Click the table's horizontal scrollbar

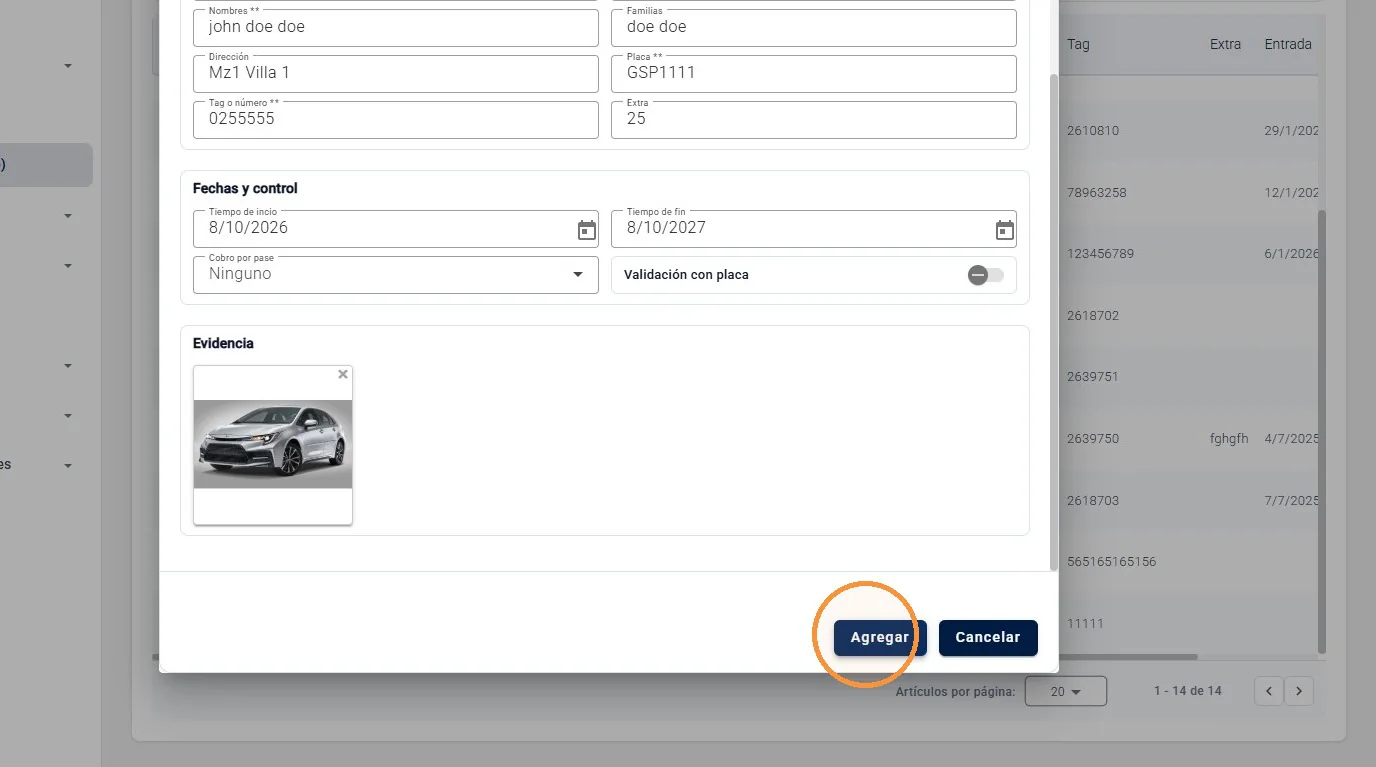1128,657
